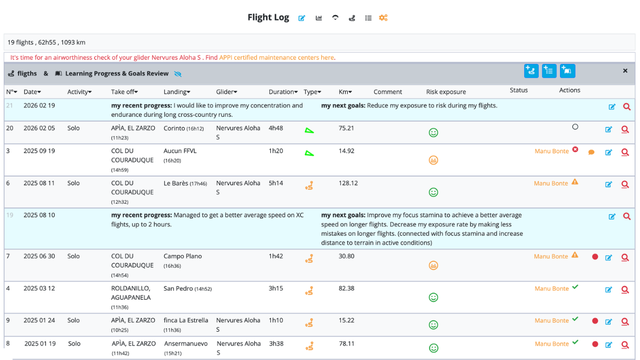Screen dimensions: 640x360
Task: View details of the San Pedro flight
Action: pyautogui.click(x=625, y=290)
